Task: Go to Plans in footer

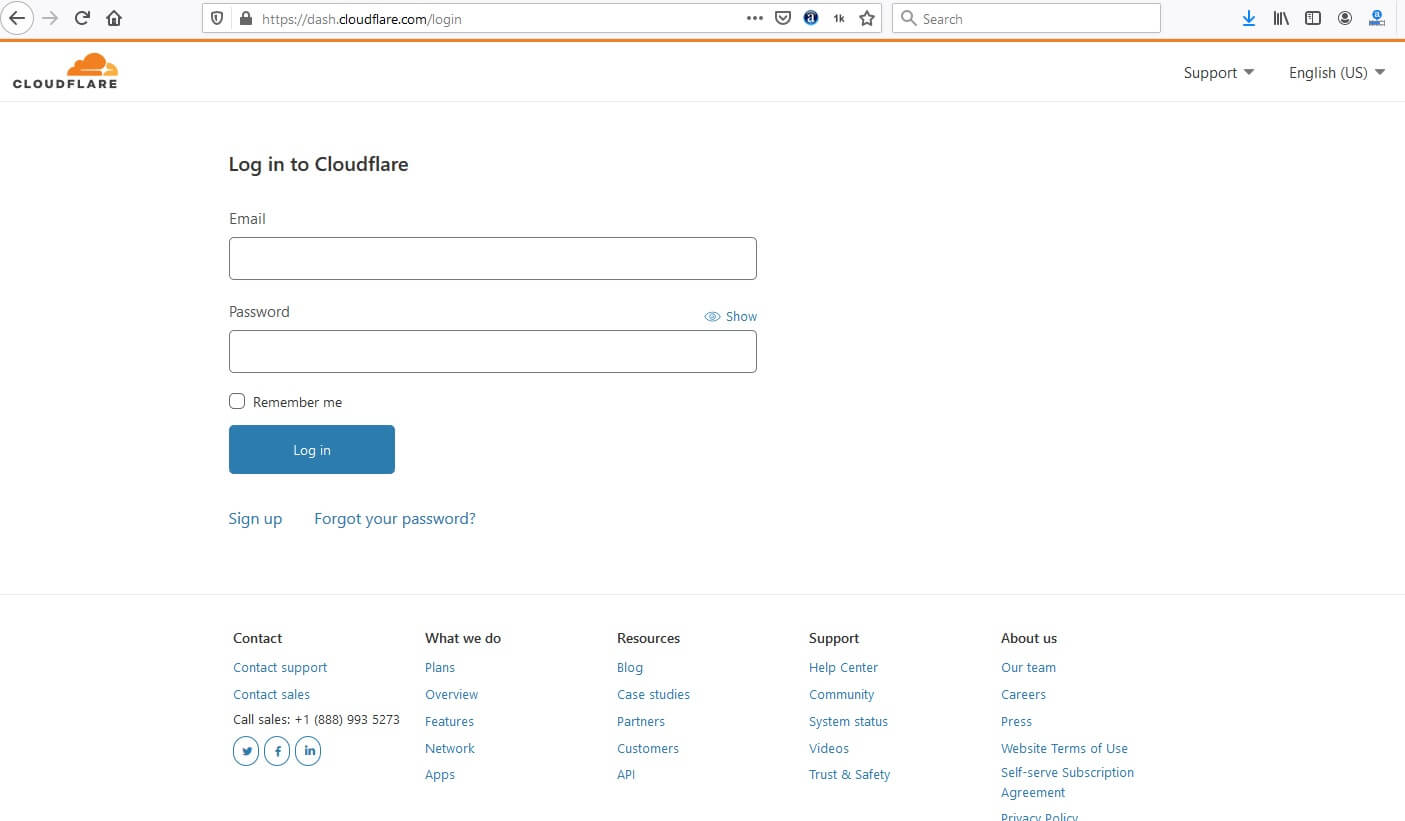Action: click(440, 667)
